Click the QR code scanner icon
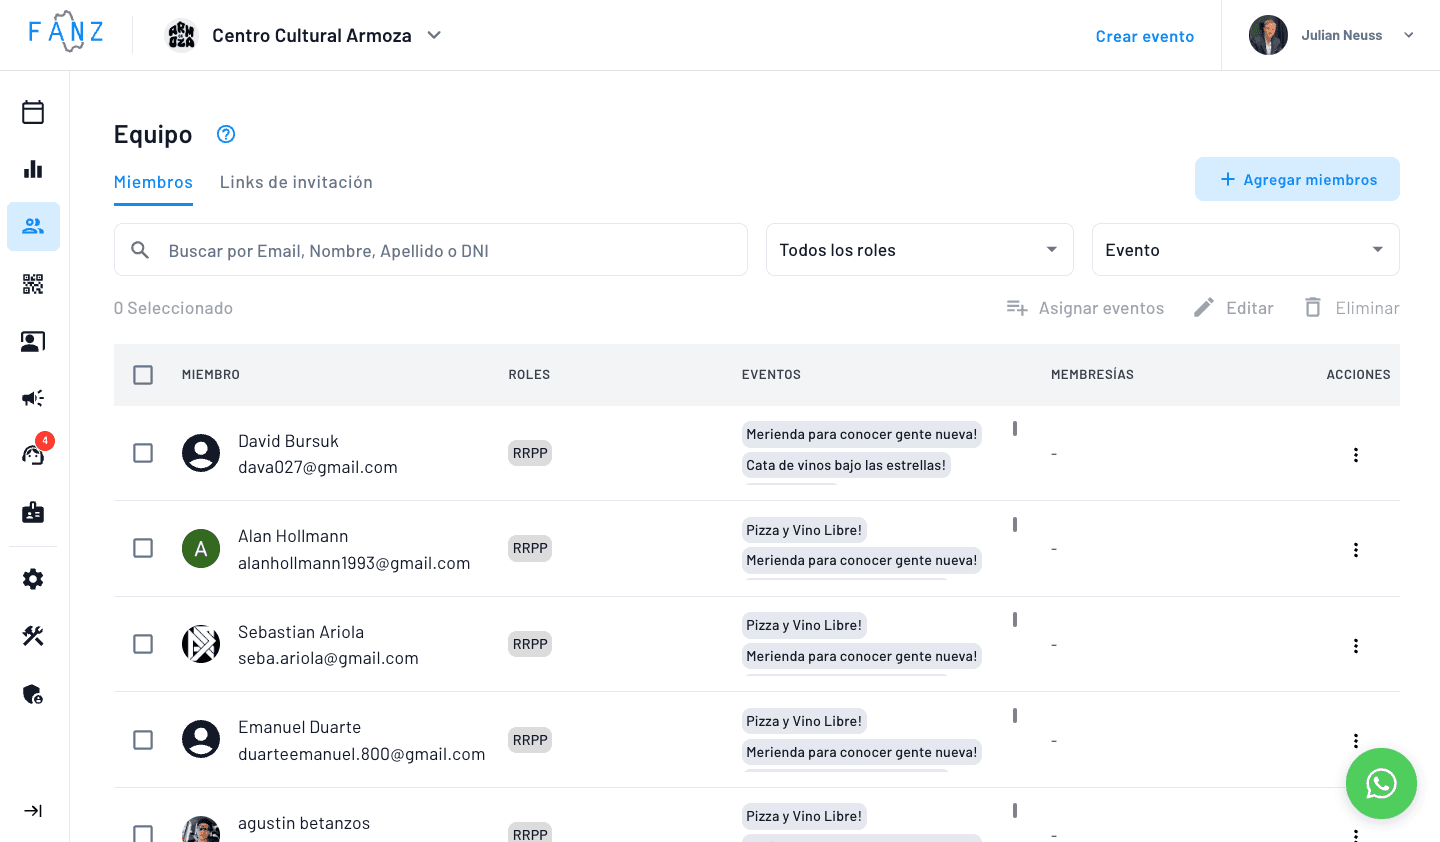The width and height of the screenshot is (1440, 842). point(33,285)
